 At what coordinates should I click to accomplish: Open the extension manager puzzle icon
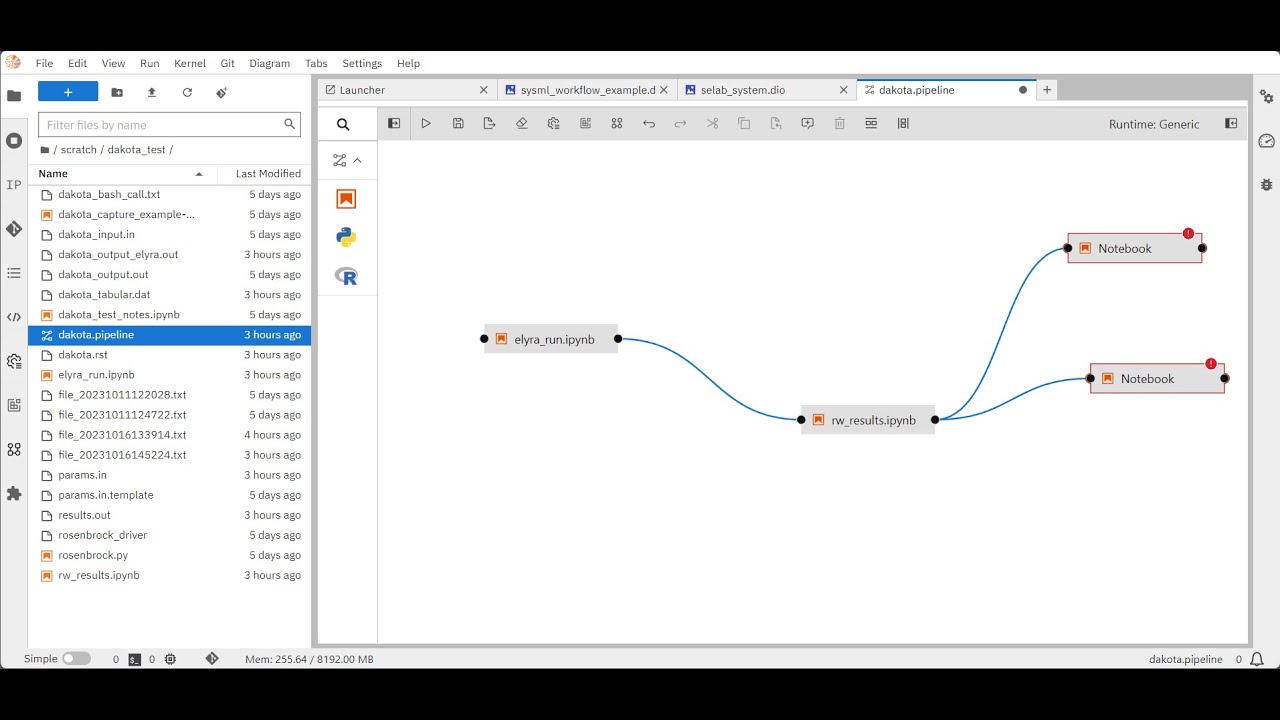pos(14,494)
